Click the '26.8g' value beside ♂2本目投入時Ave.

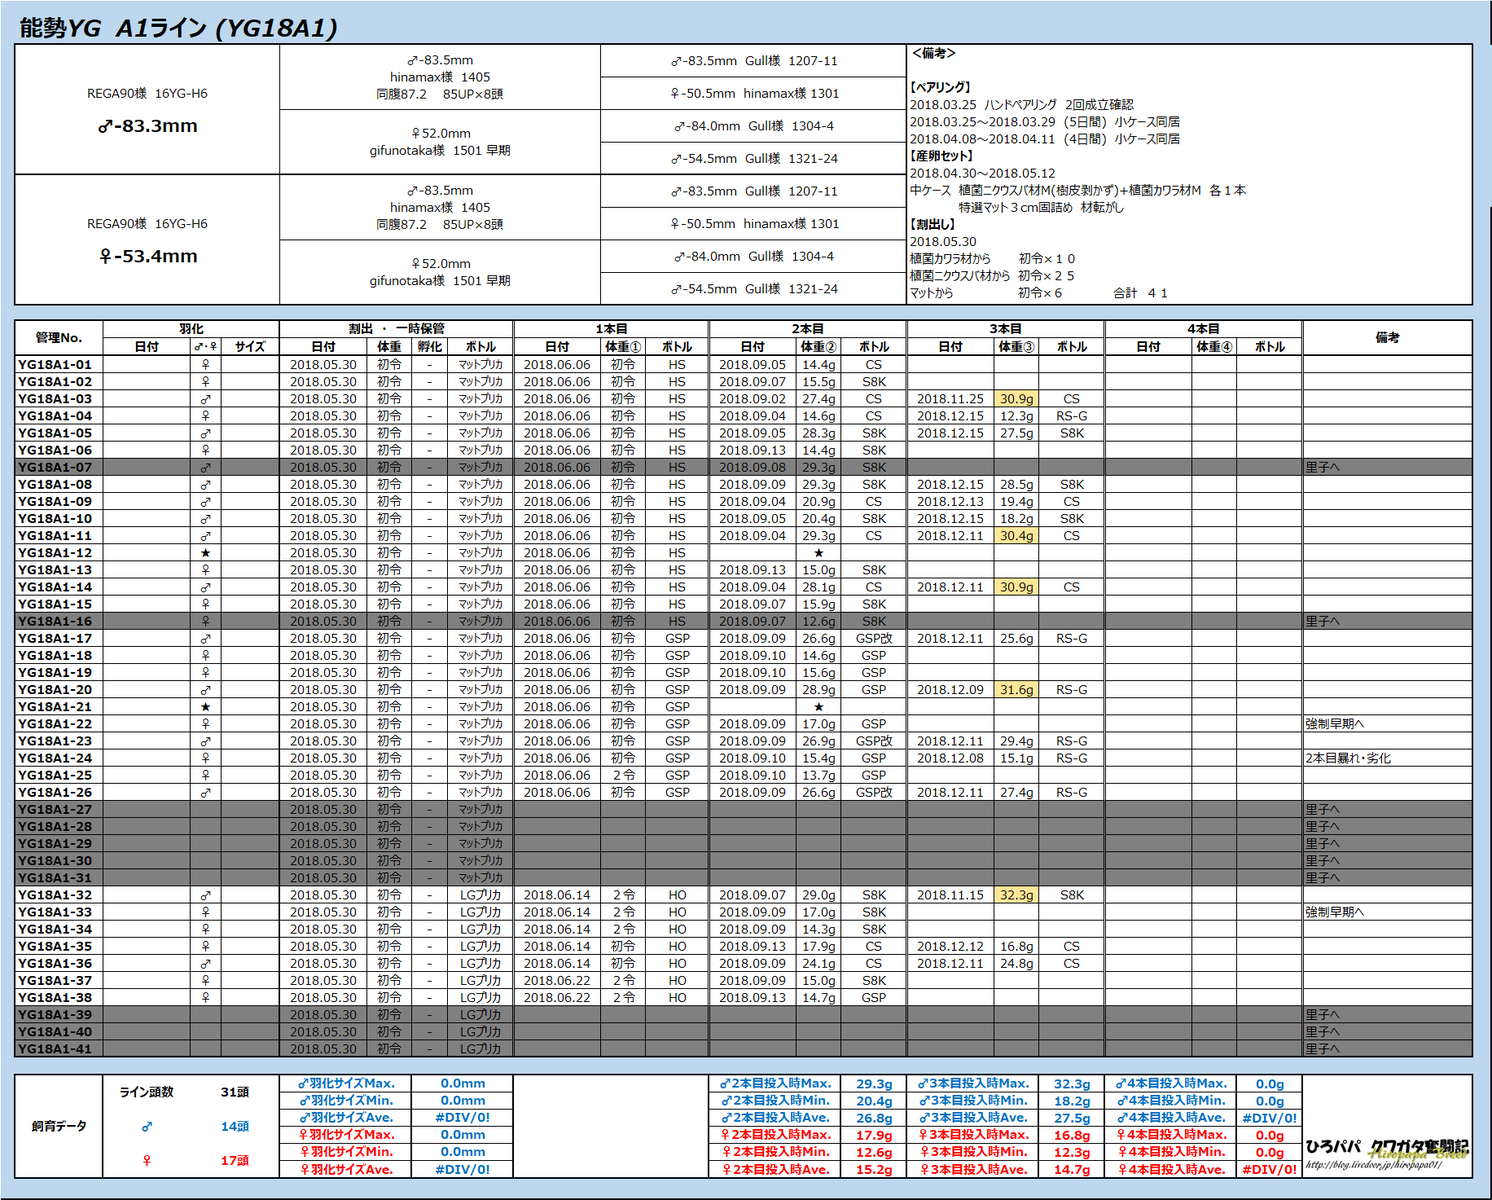click(874, 1118)
